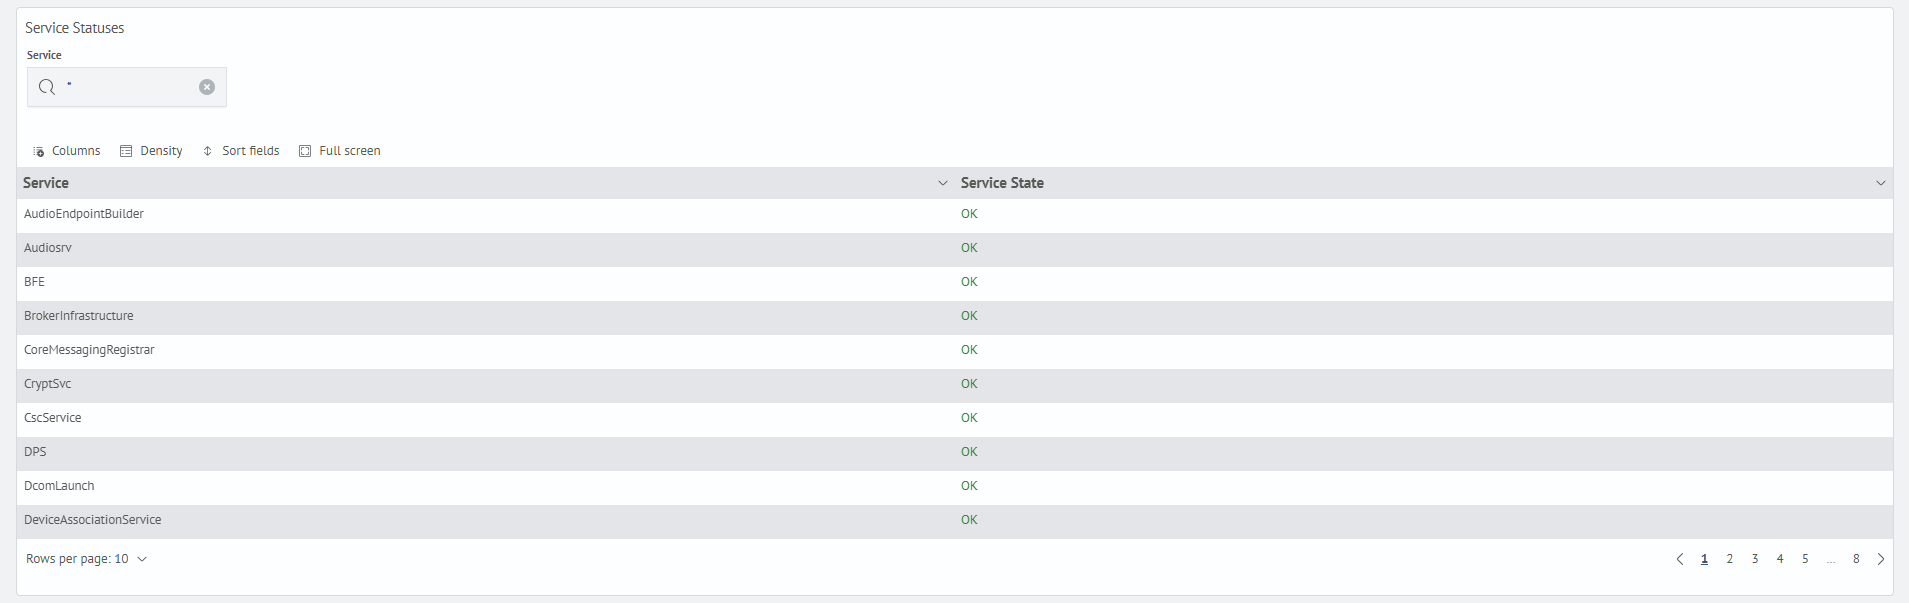Open Rows per page dropdown
Image resolution: width=1909 pixels, height=603 pixels.
(87, 559)
